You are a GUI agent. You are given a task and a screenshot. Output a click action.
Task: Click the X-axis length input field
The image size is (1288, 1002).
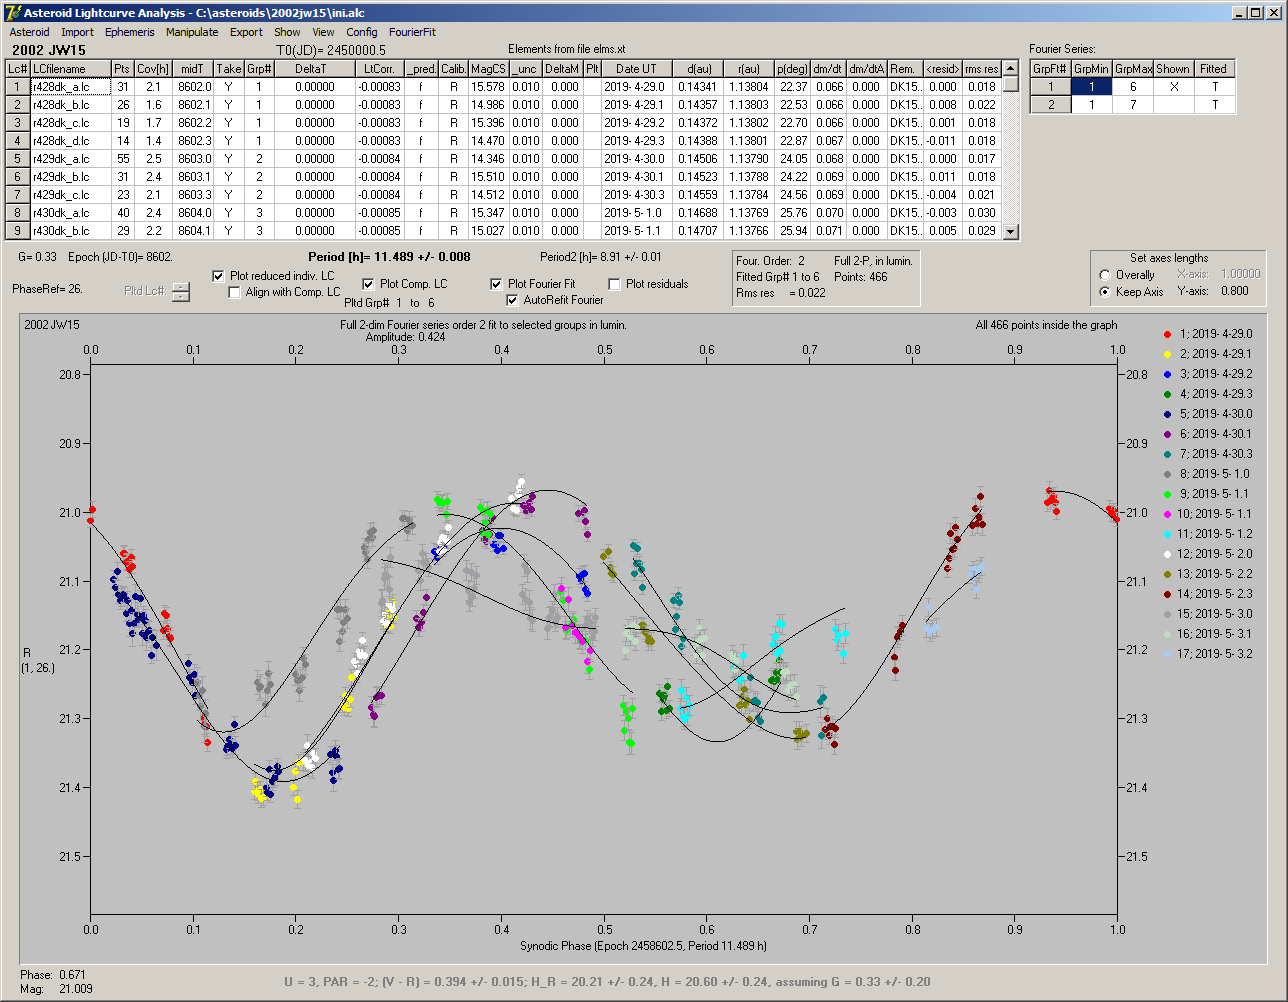click(1239, 274)
